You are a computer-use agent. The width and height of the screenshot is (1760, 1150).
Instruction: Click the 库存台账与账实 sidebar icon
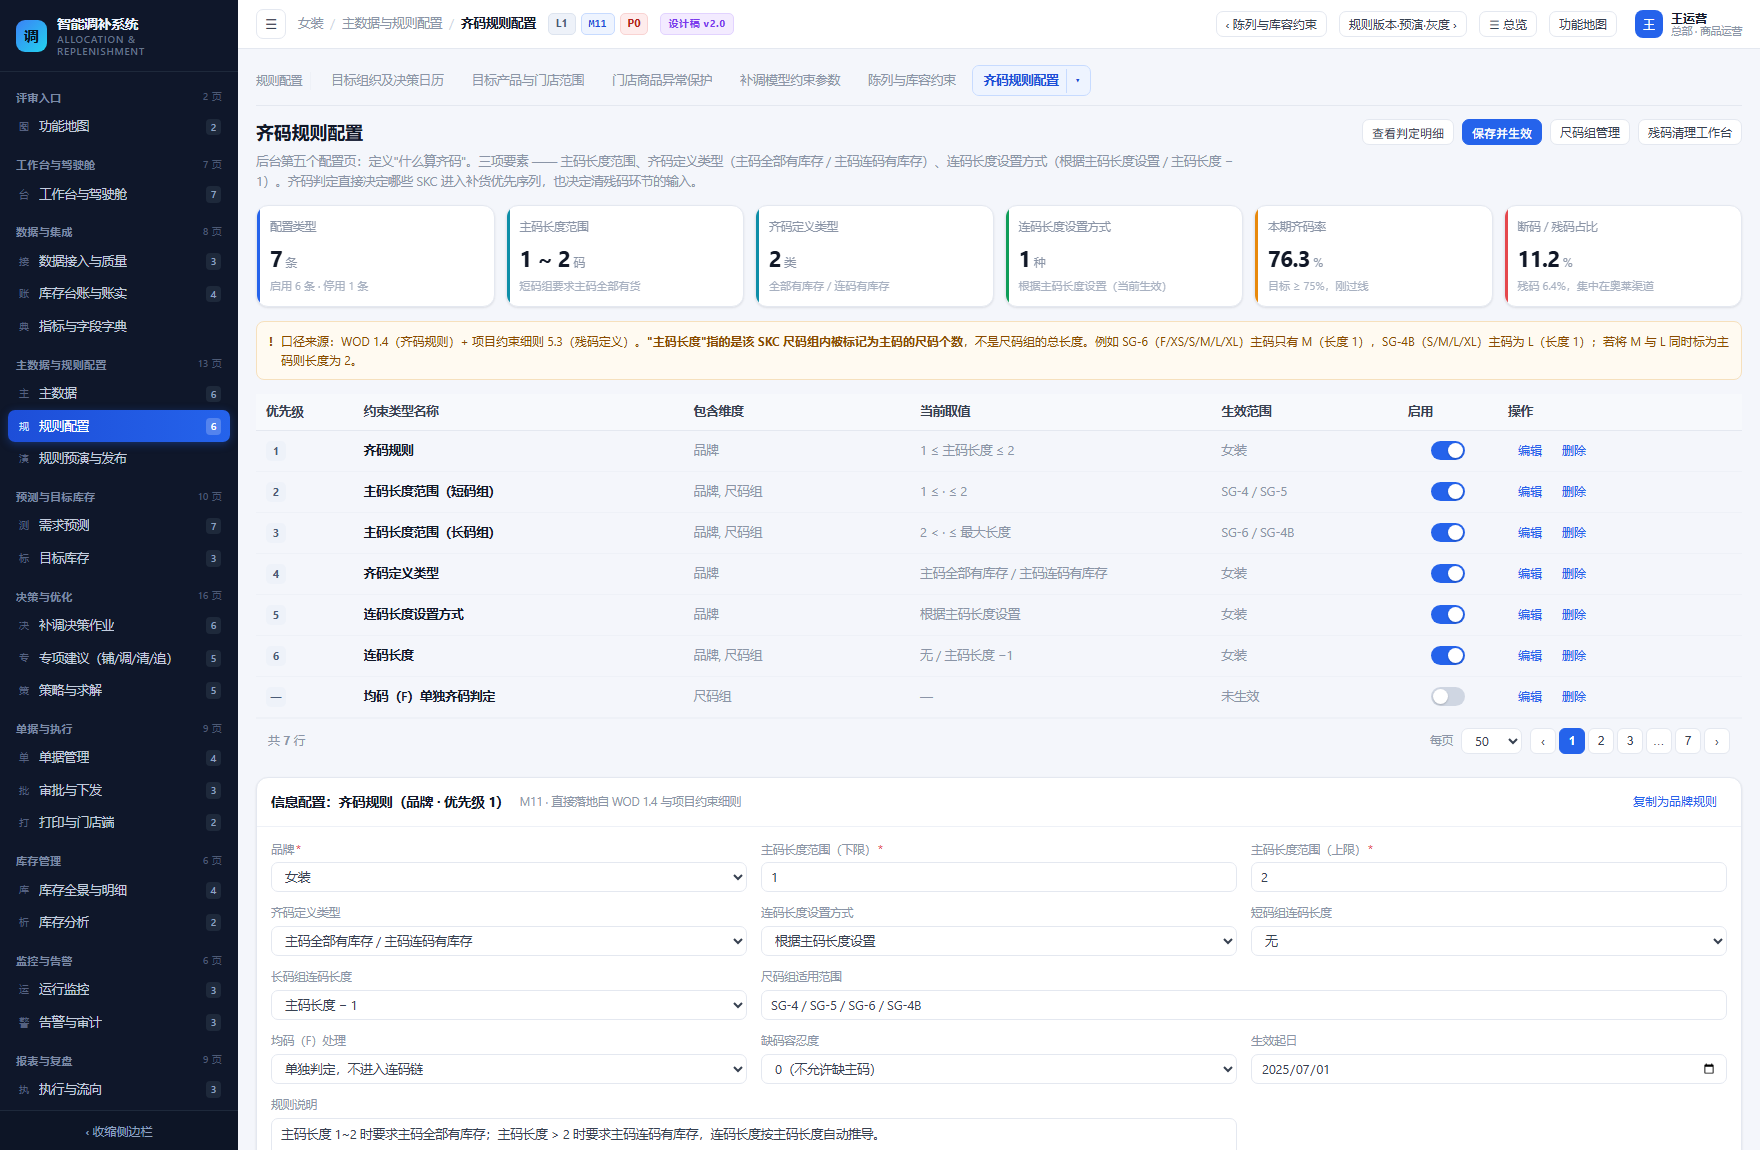(x=24, y=294)
